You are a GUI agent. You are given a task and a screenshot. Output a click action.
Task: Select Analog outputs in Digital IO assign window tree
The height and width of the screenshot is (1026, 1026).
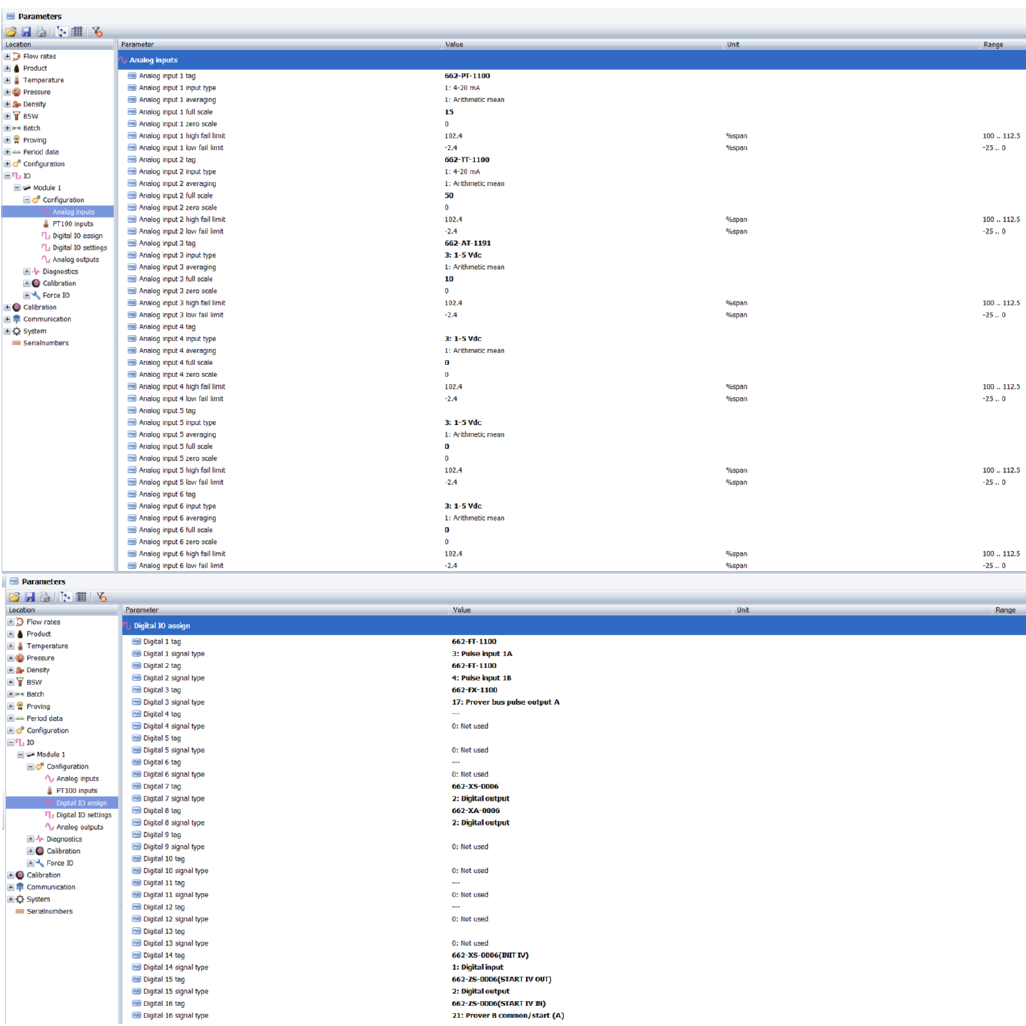pyautogui.click(x=80, y=827)
